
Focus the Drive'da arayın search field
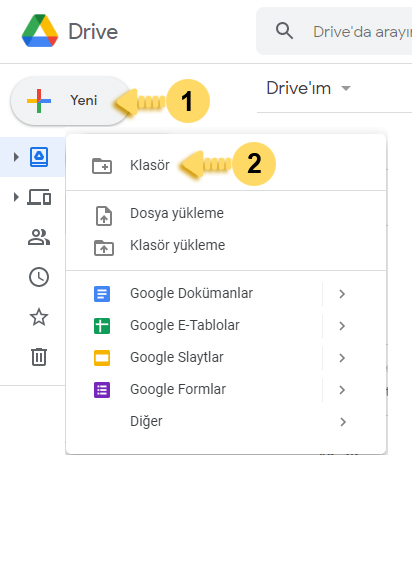[360, 31]
